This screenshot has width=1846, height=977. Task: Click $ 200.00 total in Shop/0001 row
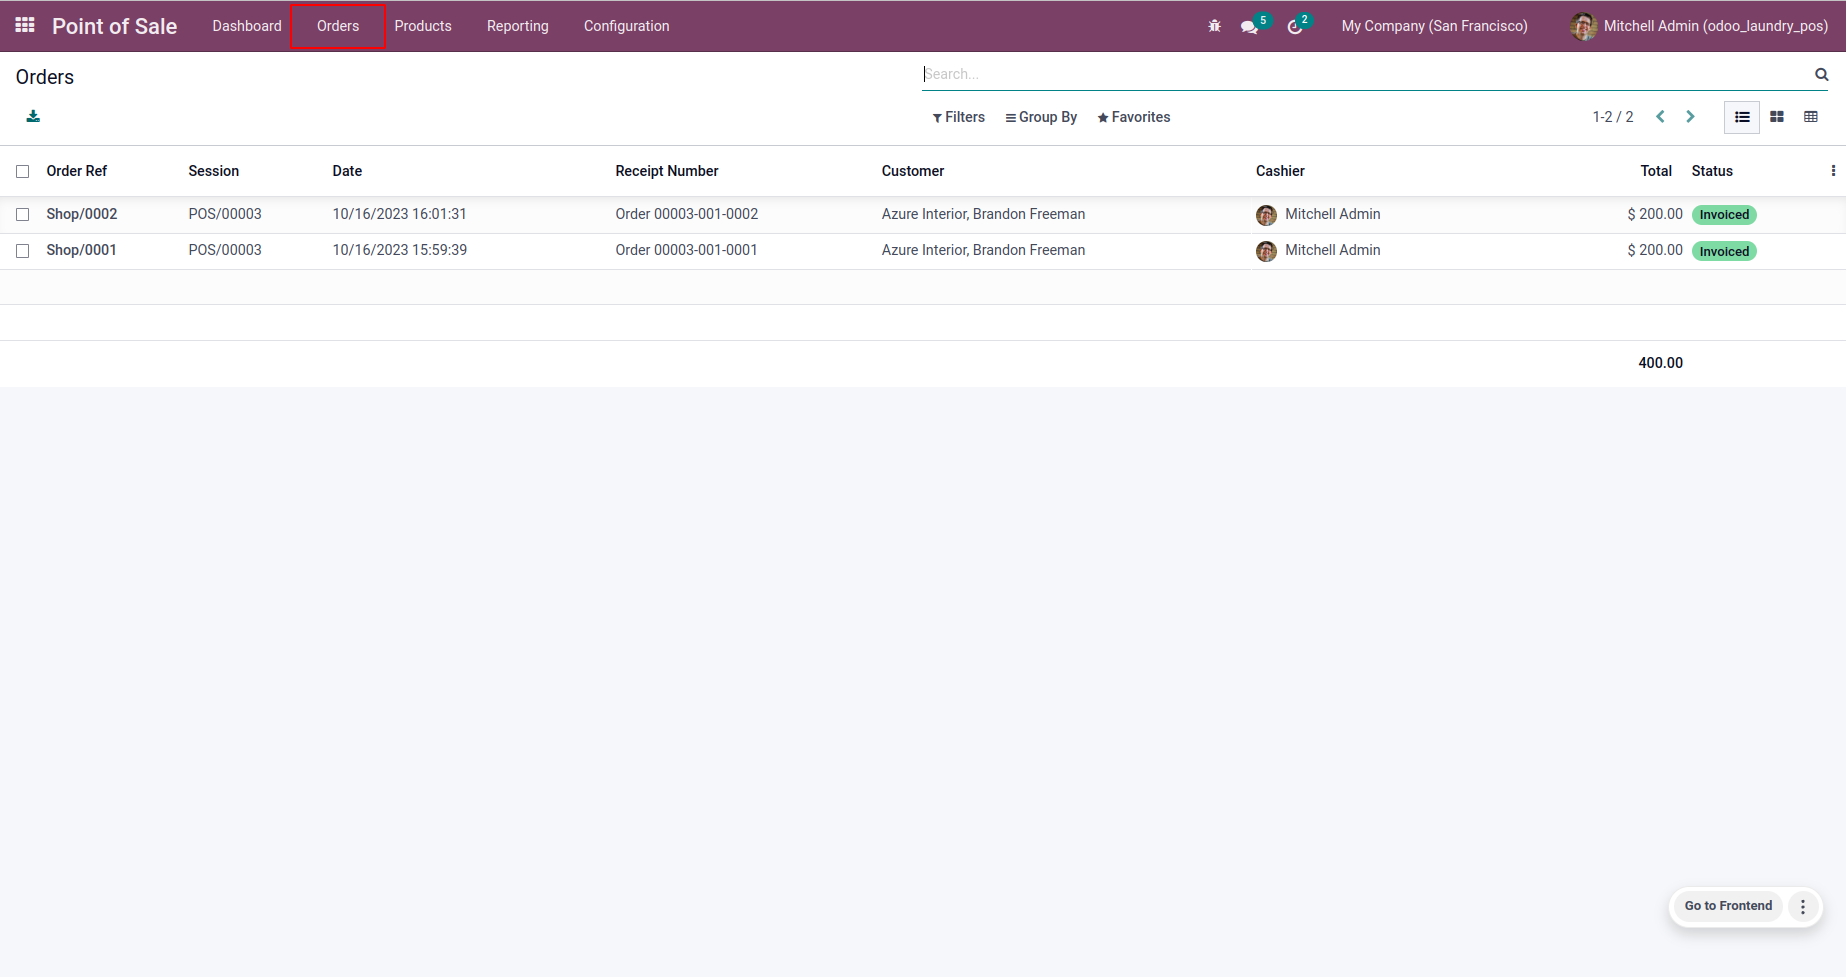pyautogui.click(x=1655, y=250)
